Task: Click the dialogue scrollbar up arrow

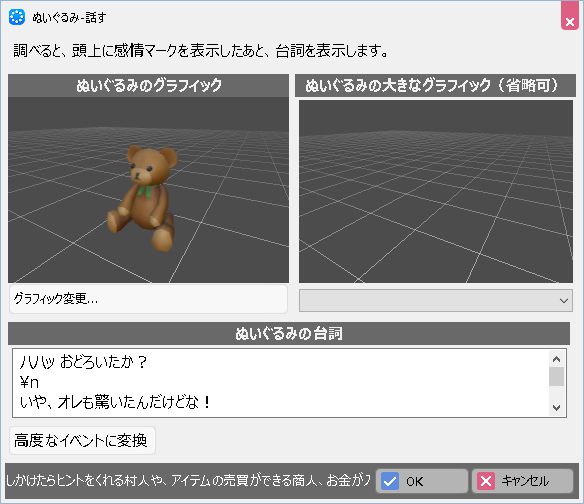Action: click(556, 359)
